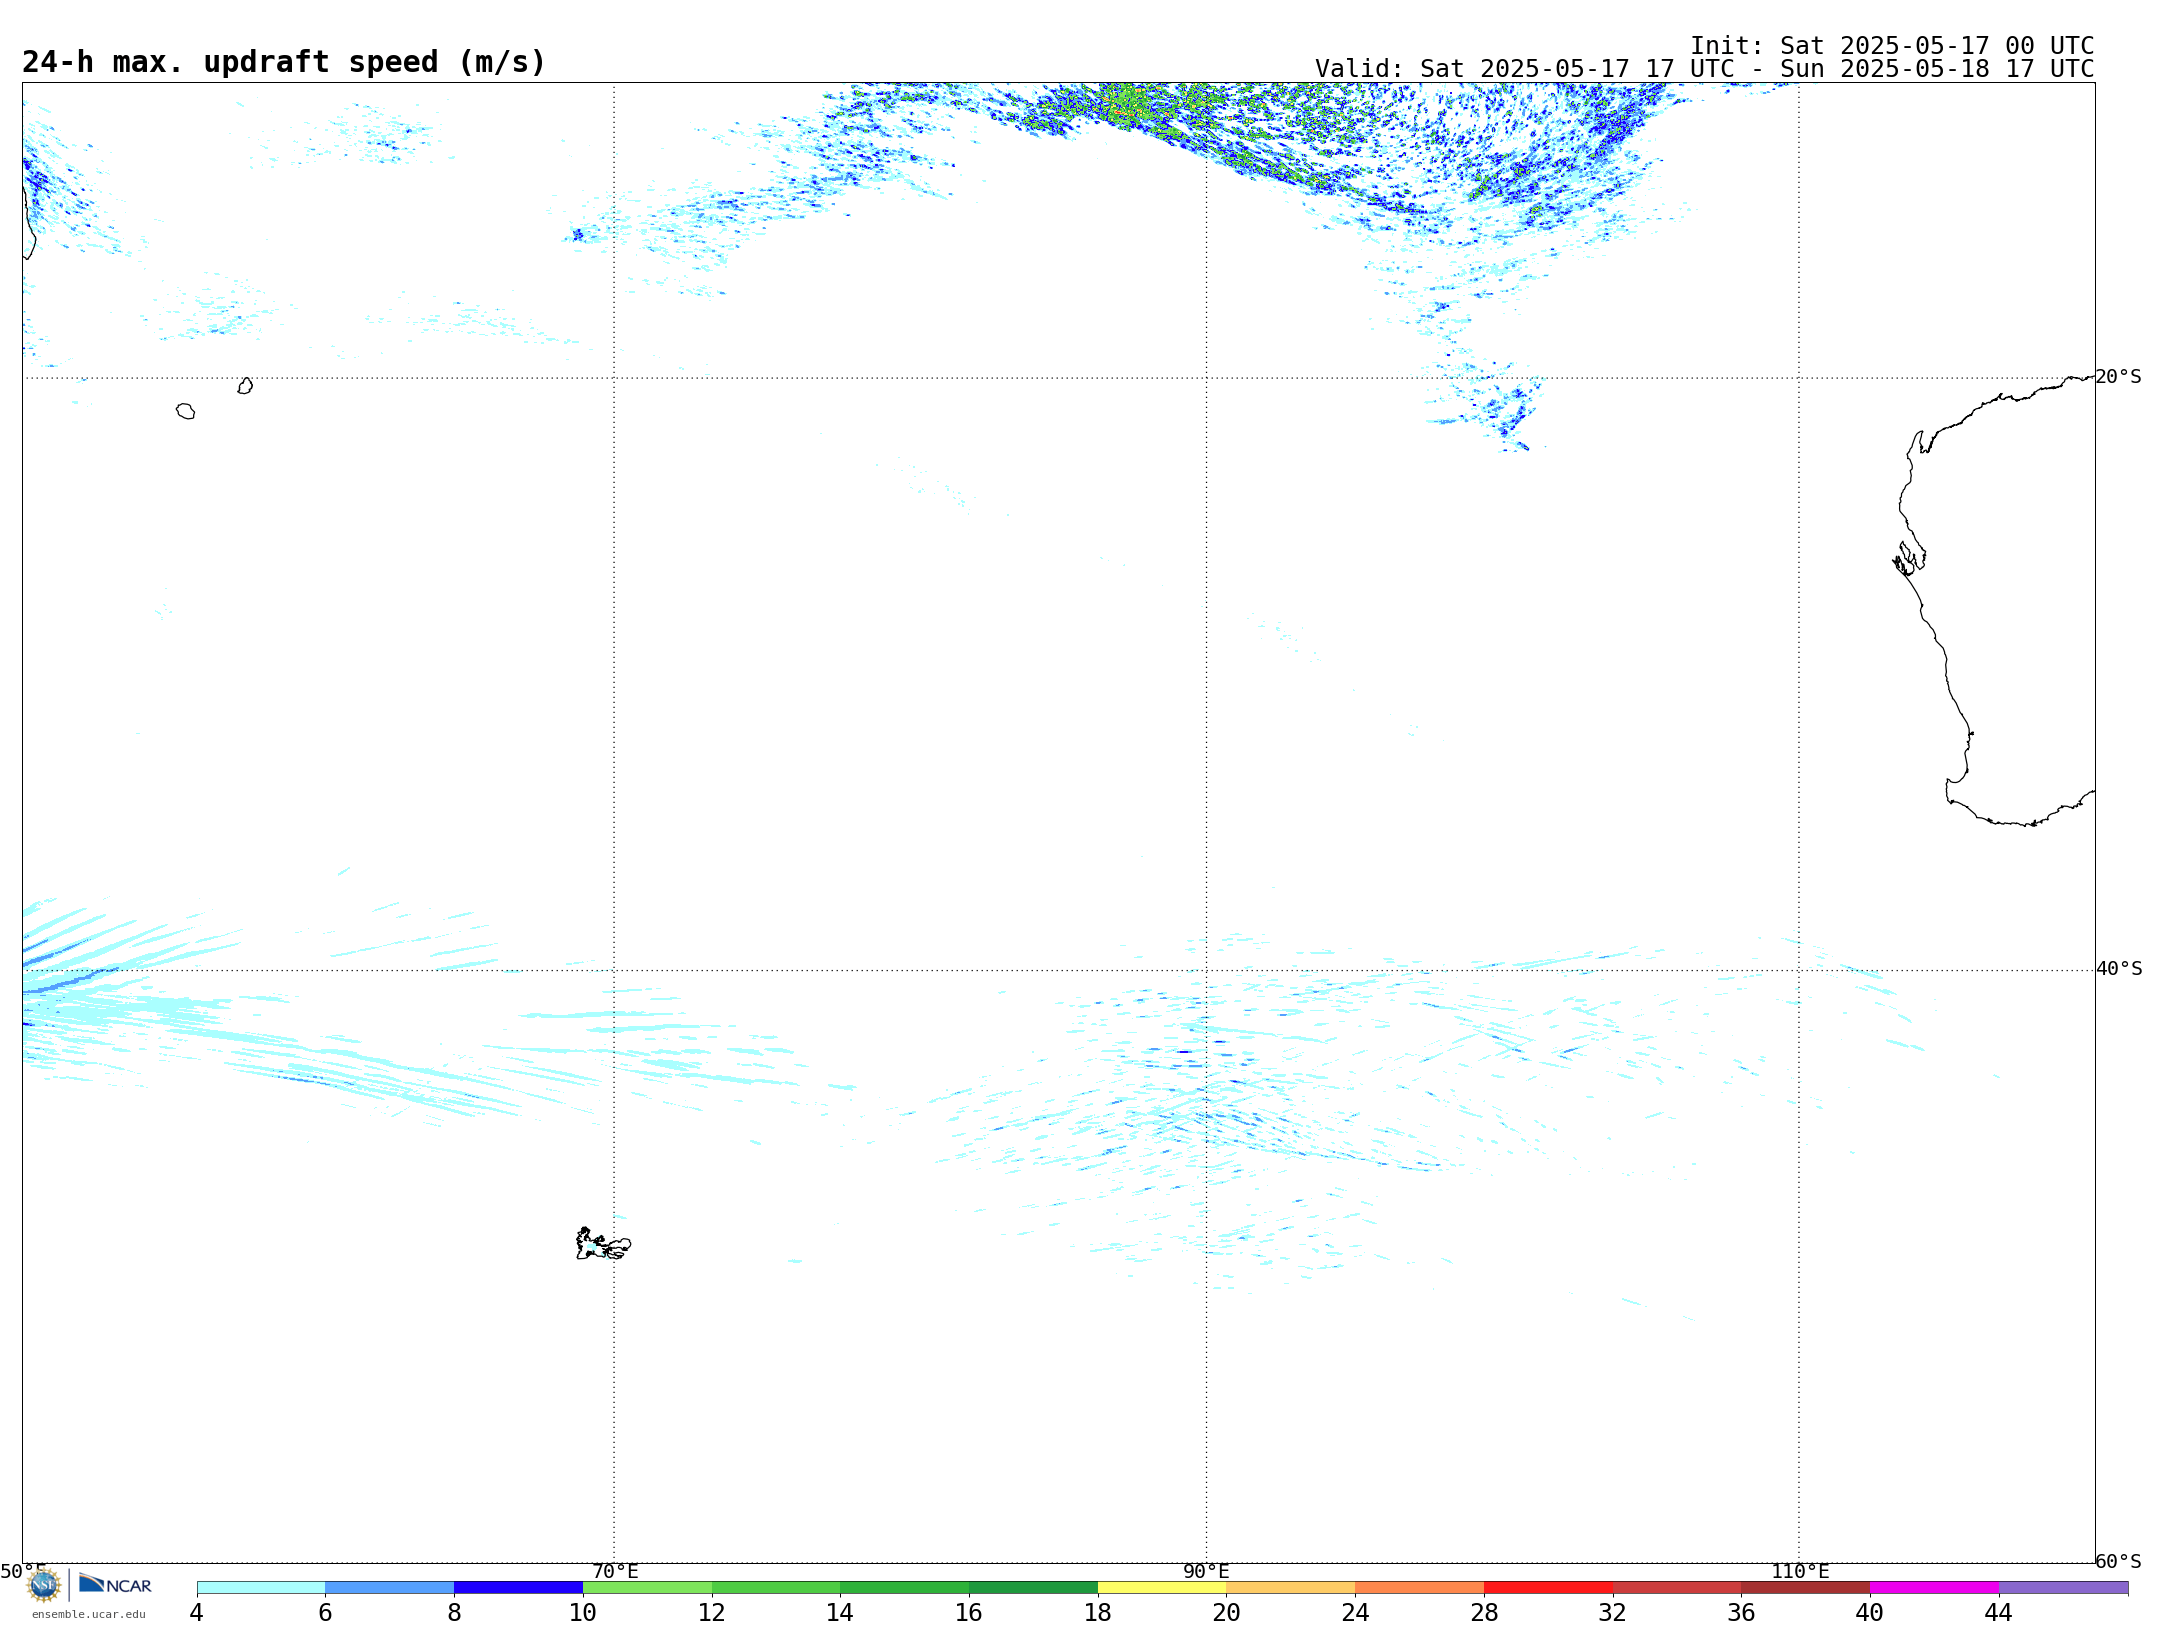
Task: Click the 70°E longitude label
Action: coord(615,1572)
